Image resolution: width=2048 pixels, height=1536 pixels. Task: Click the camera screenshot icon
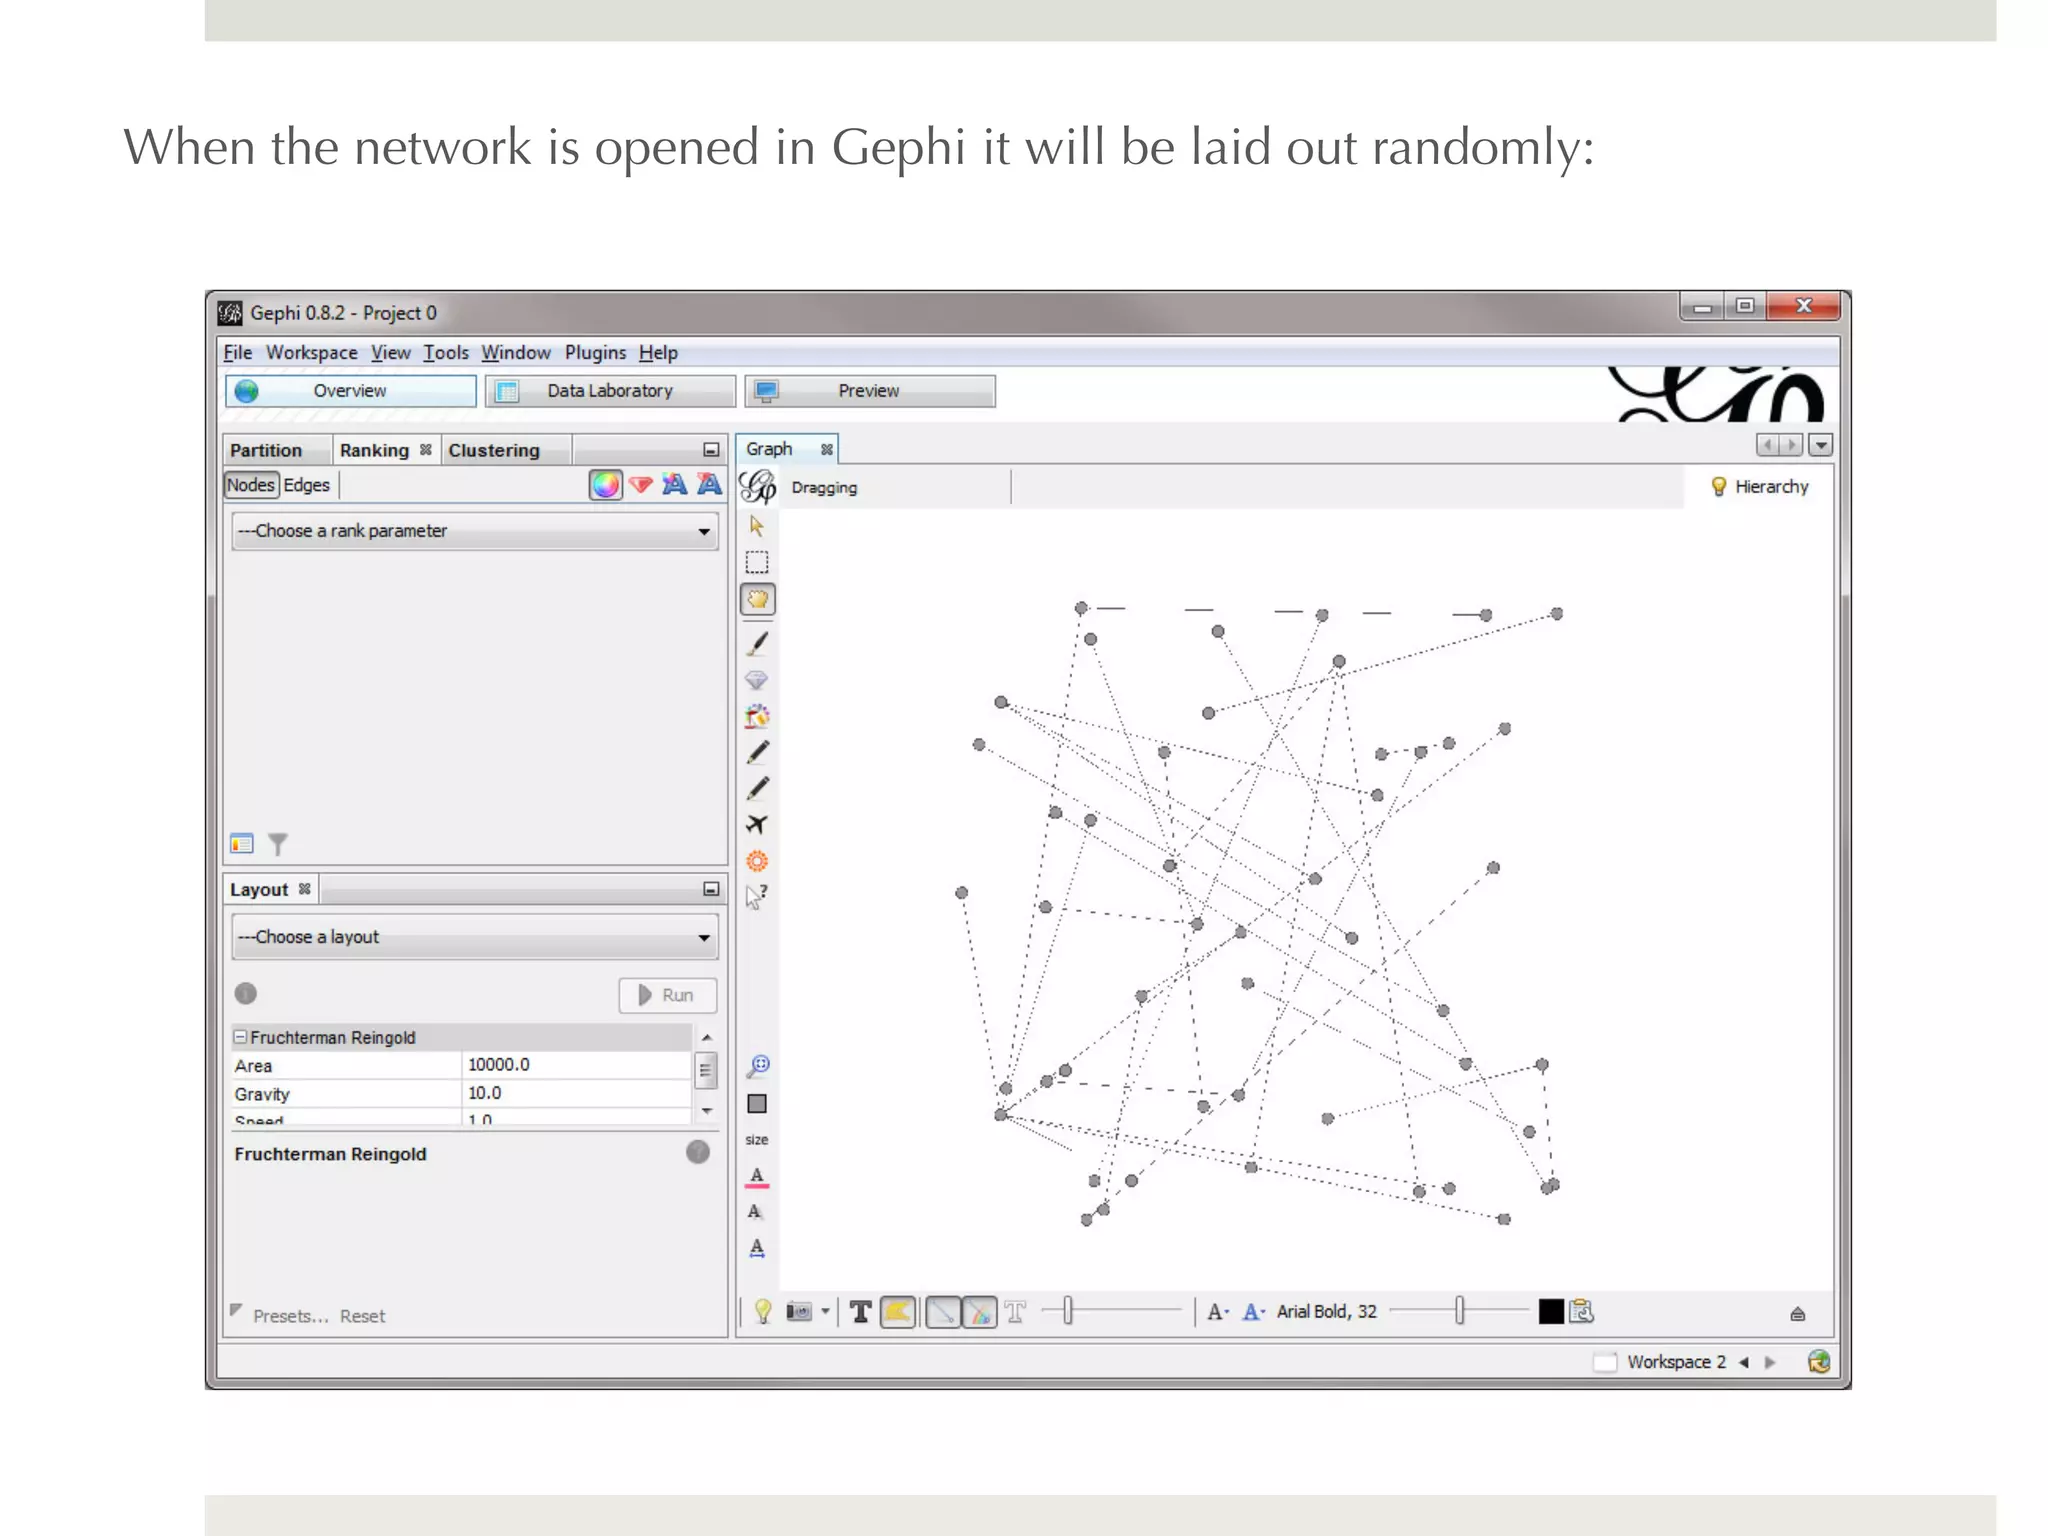799,1311
